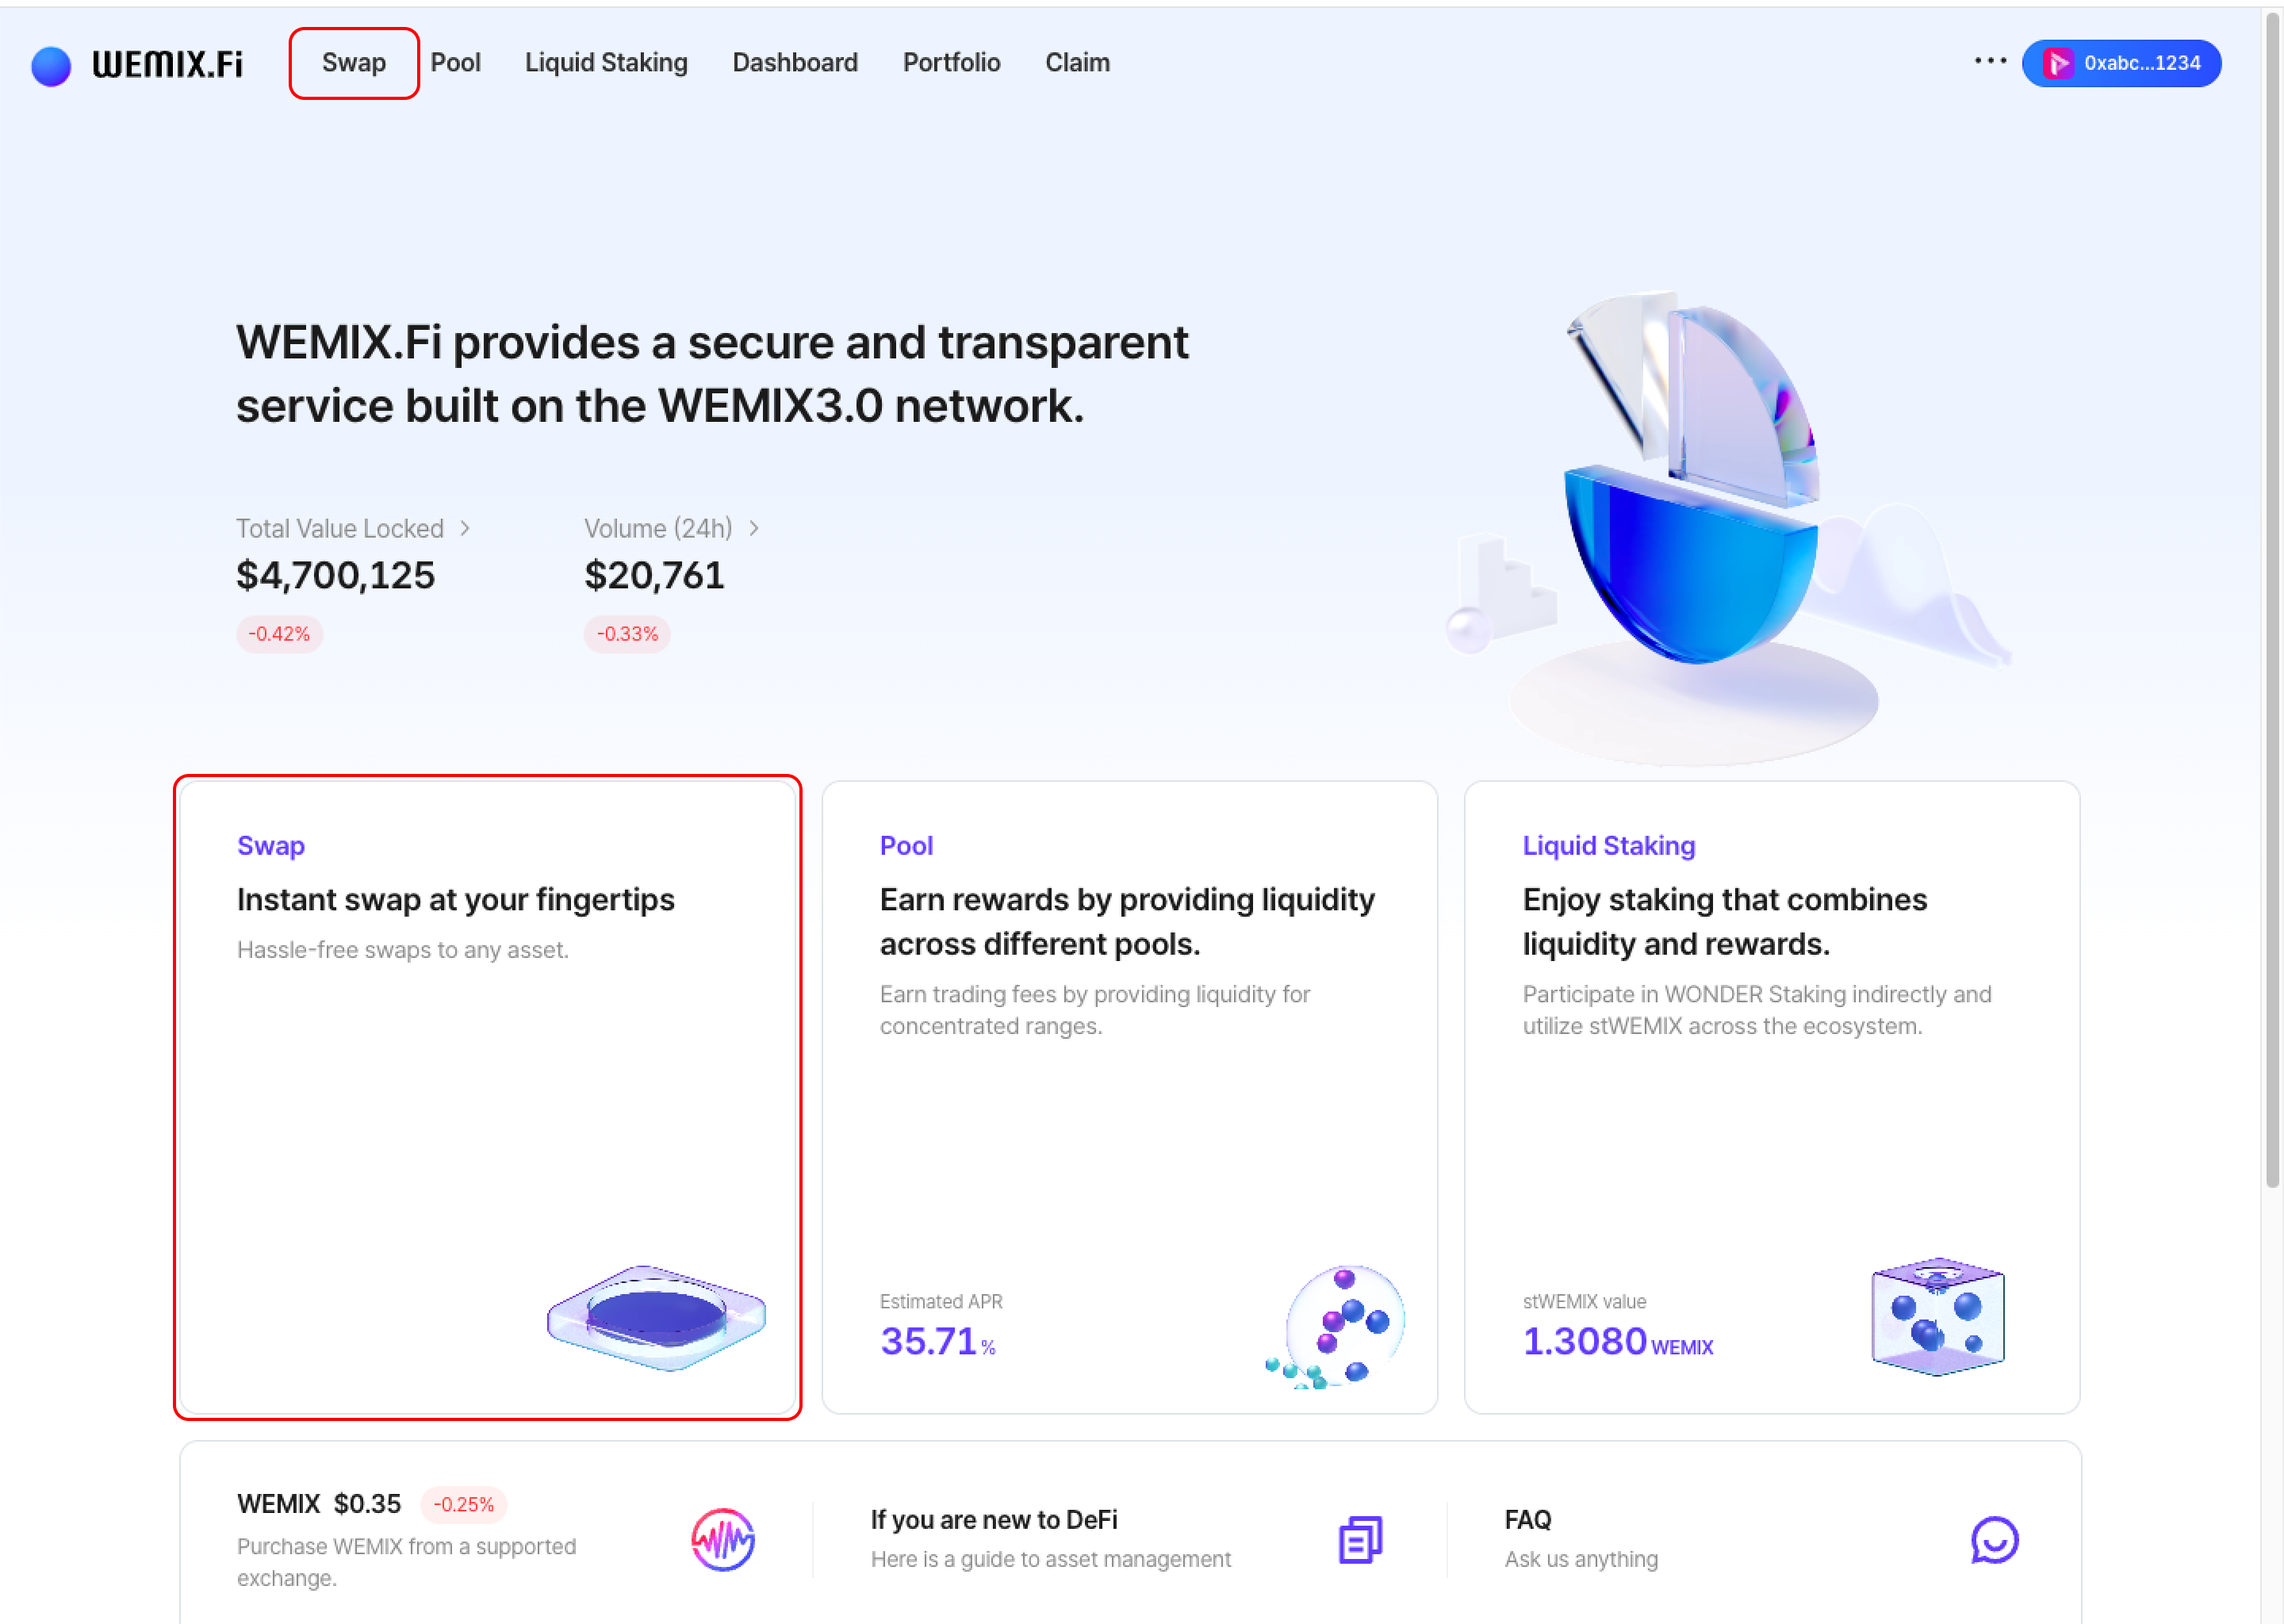Image resolution: width=2284 pixels, height=1624 pixels.
Task: Expand Volume (24h) chevron arrow
Action: coord(754,528)
